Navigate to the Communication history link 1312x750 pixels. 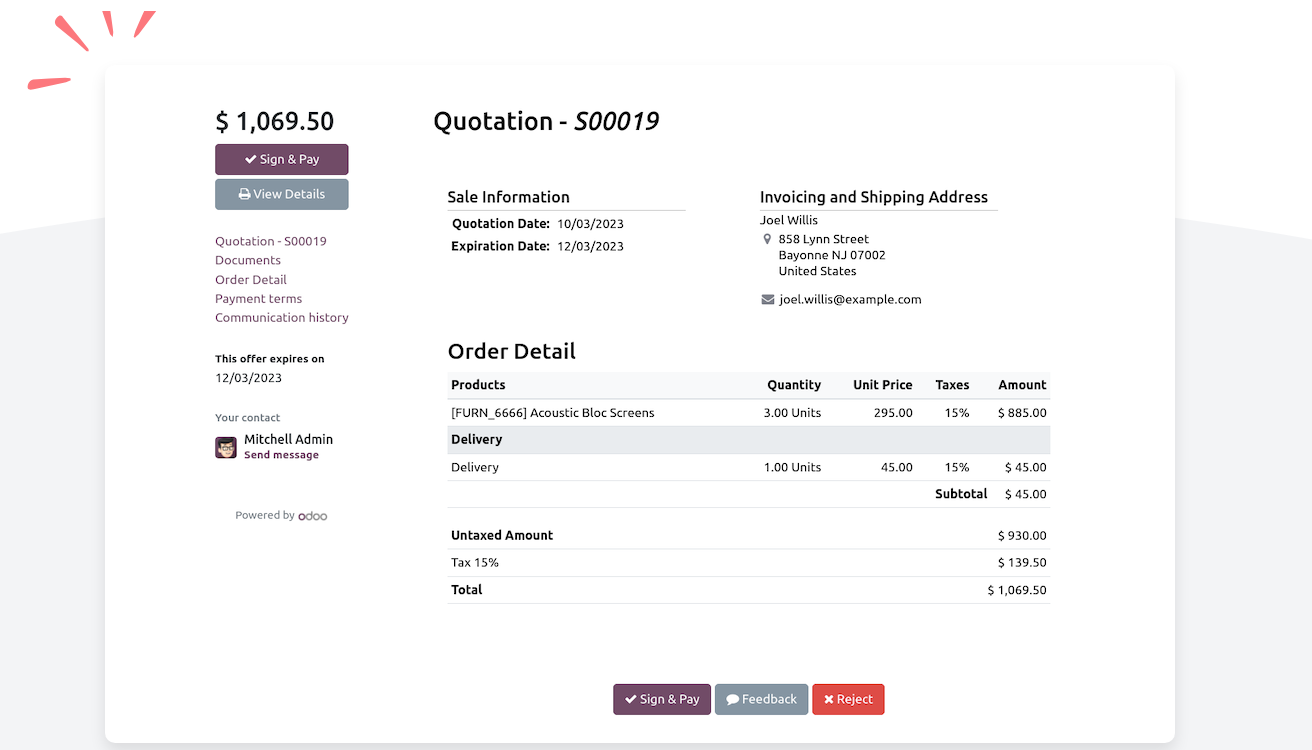point(282,318)
